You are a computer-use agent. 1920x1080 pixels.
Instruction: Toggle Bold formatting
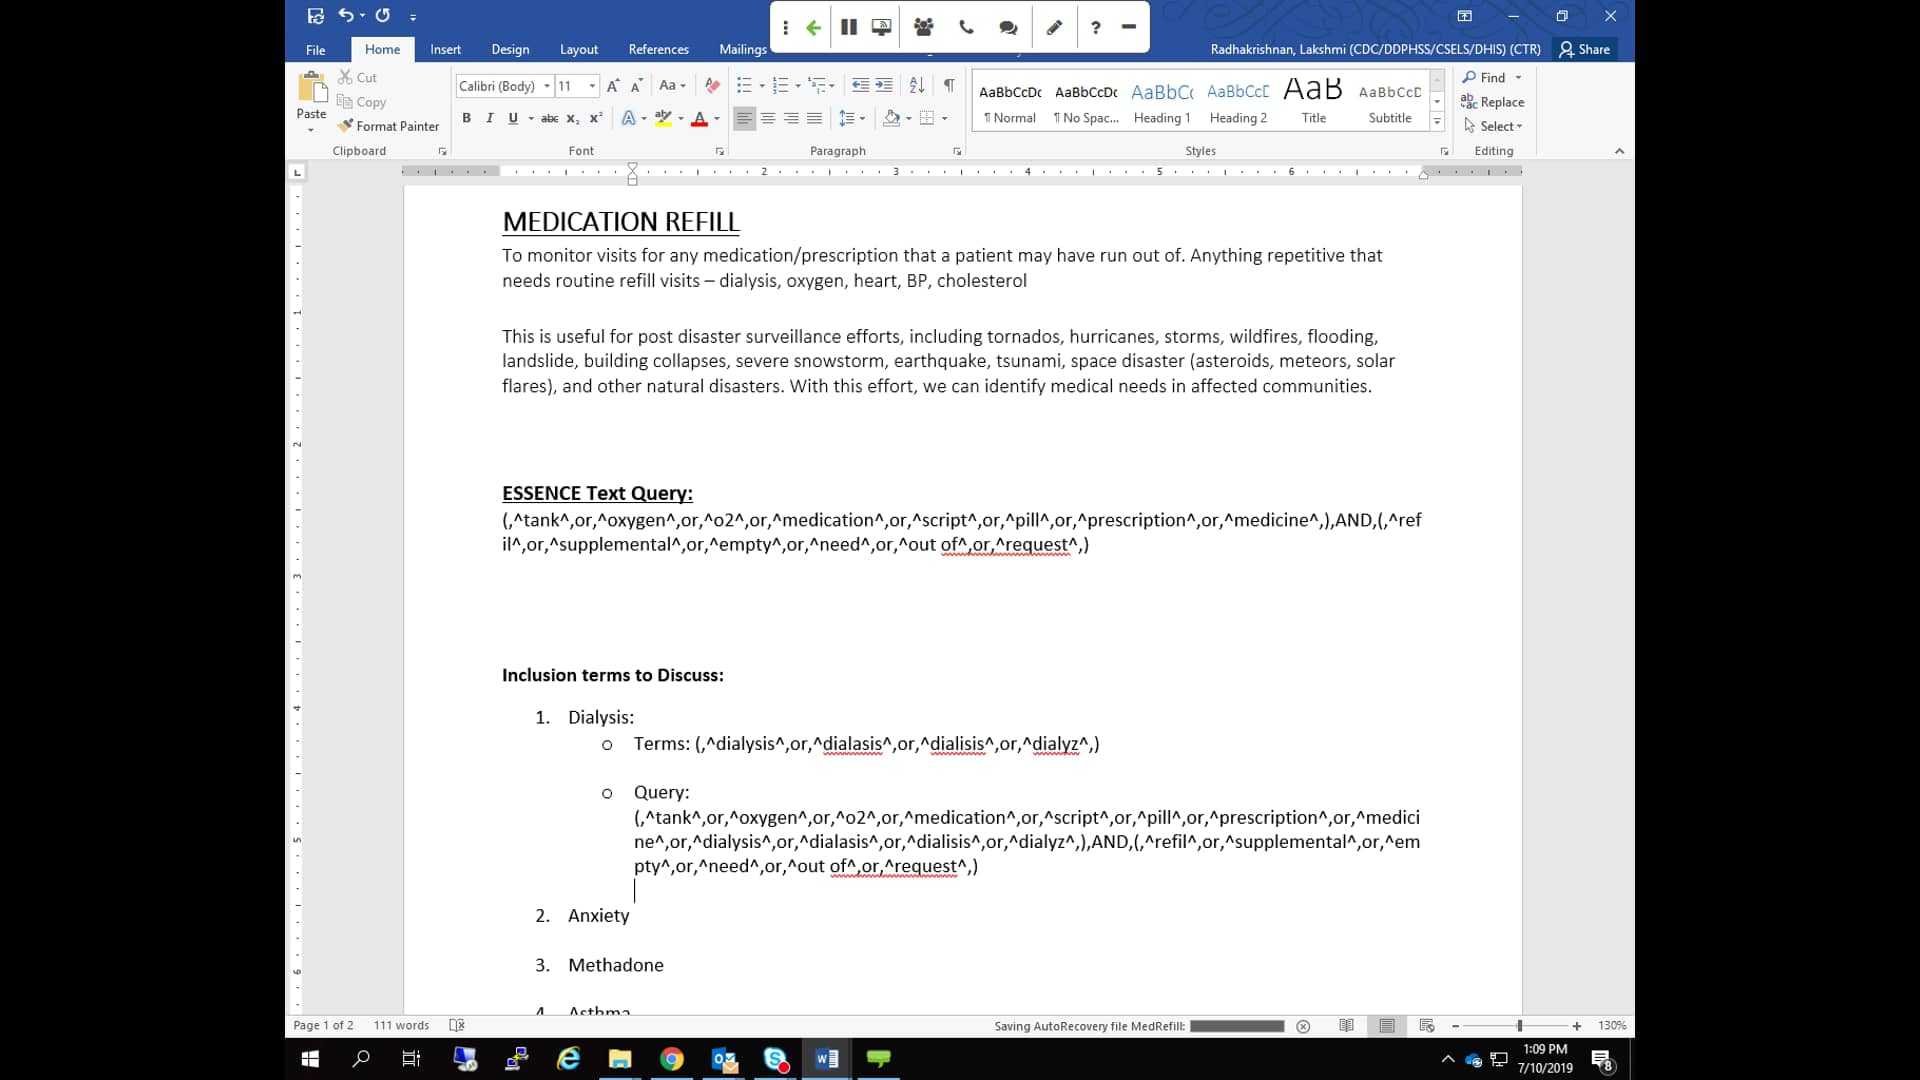(466, 118)
